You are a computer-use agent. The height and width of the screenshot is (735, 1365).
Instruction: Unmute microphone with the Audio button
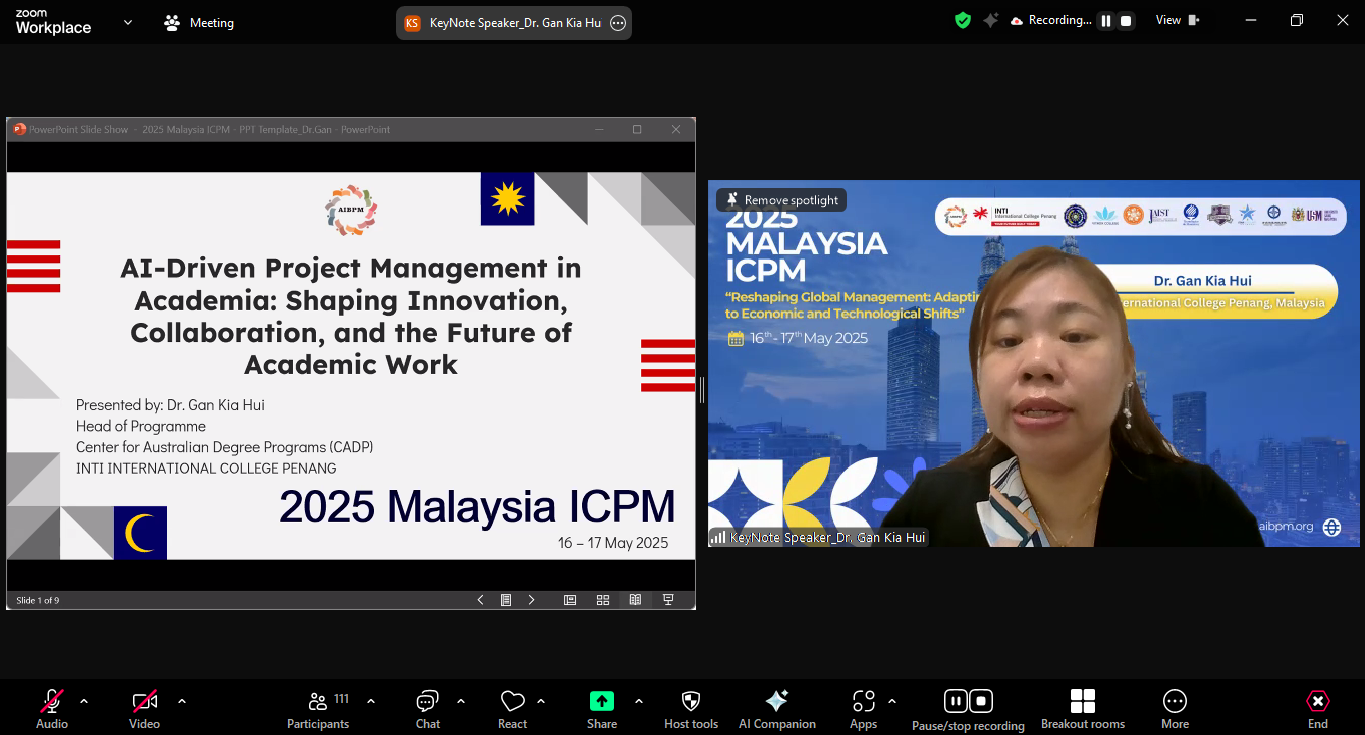(x=52, y=709)
